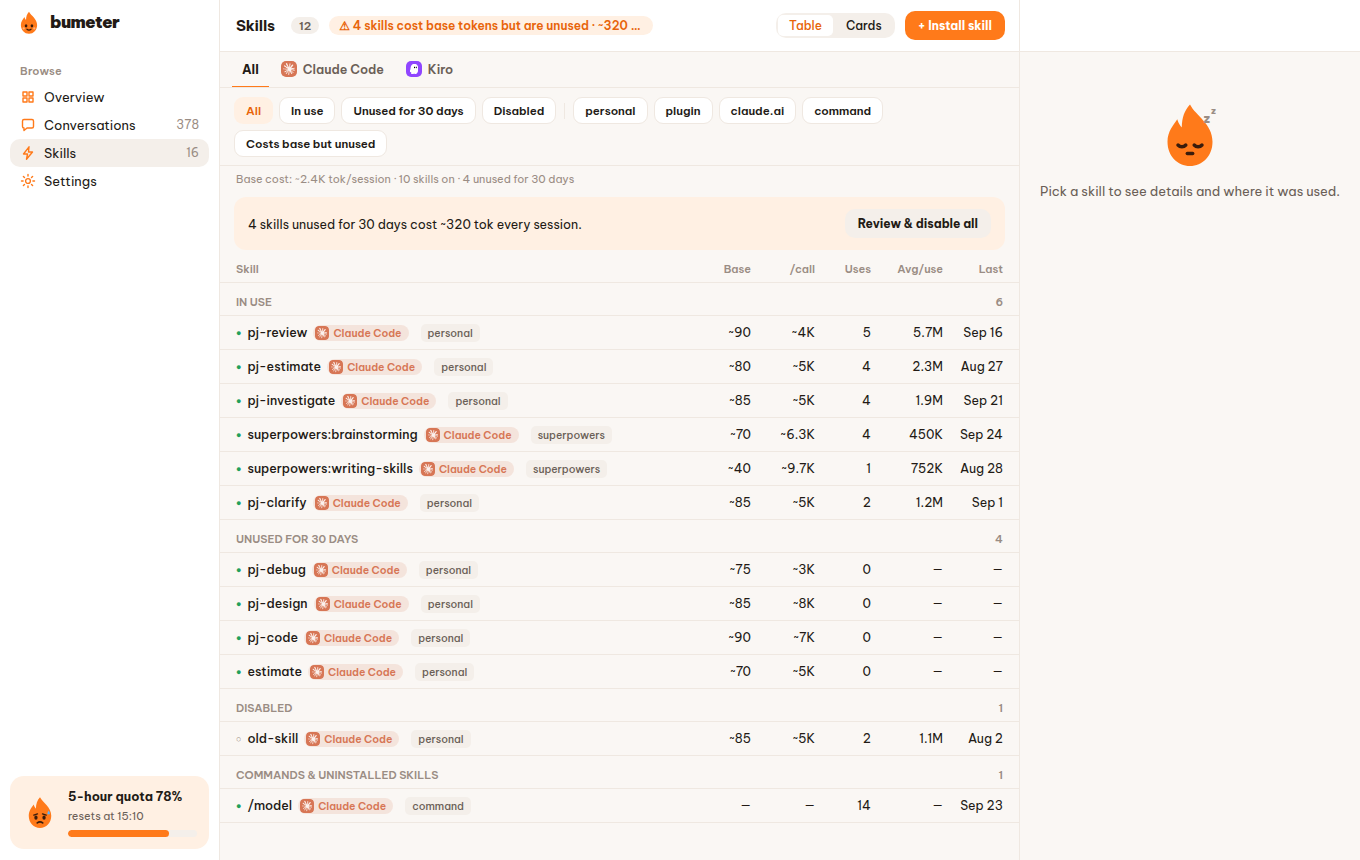Open the Conversations page in sidebar
Viewport: 1360px width, 860px height.
coord(110,125)
